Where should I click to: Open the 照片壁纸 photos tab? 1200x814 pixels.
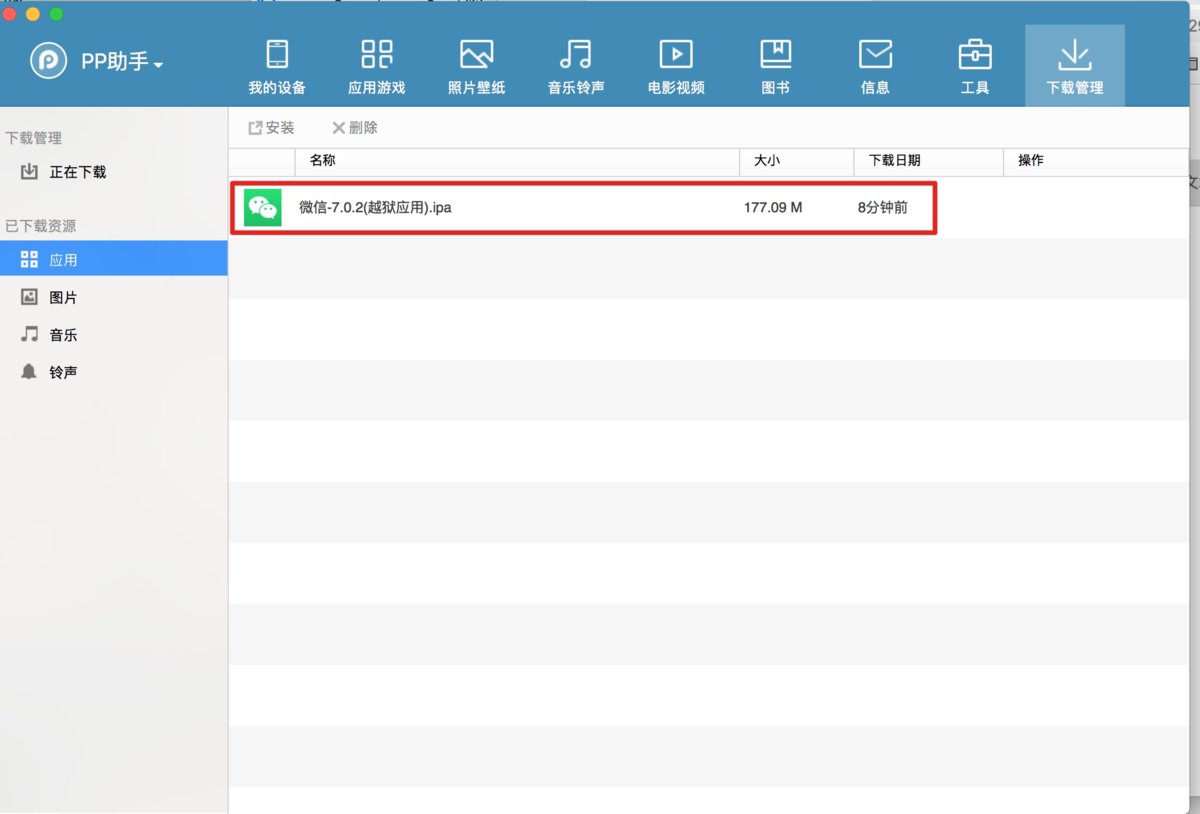476,66
